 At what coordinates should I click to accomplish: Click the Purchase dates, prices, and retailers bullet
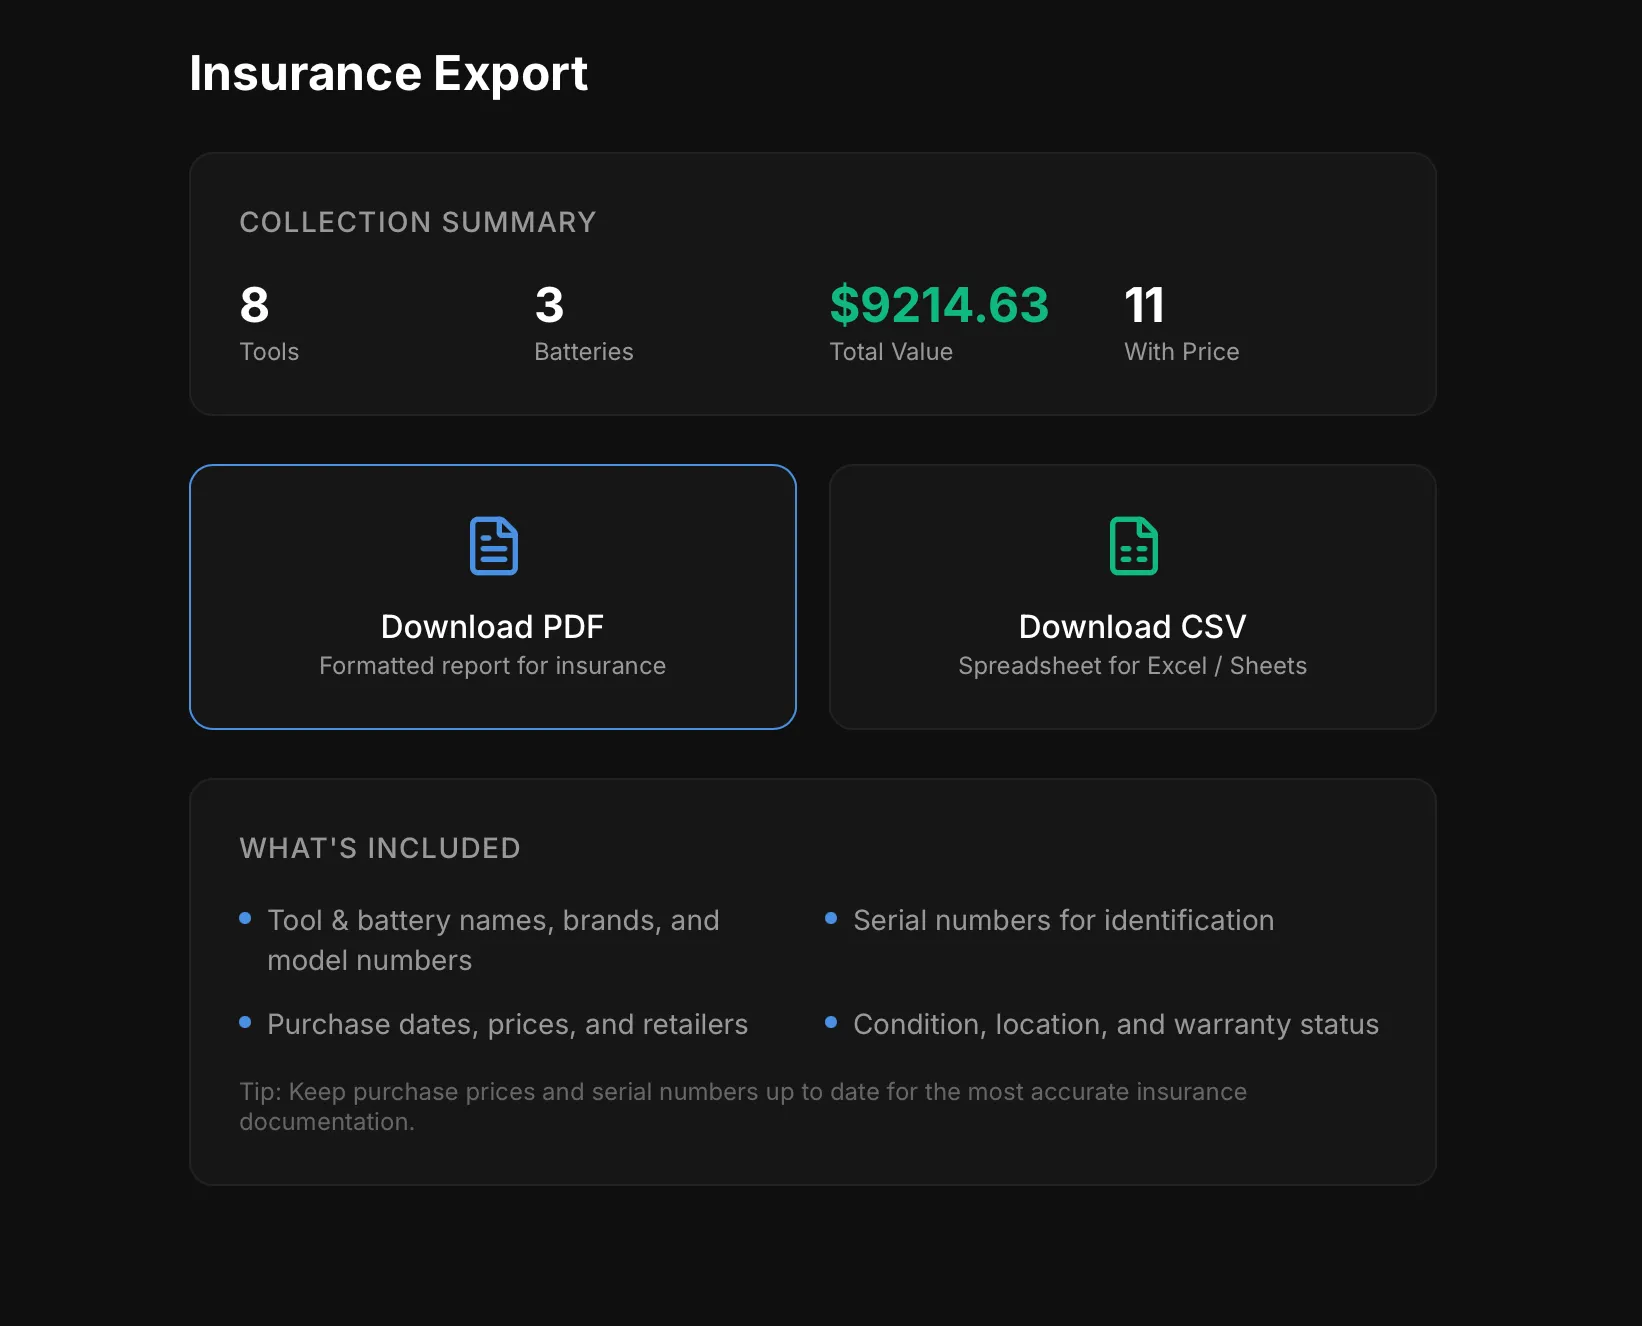point(506,1024)
